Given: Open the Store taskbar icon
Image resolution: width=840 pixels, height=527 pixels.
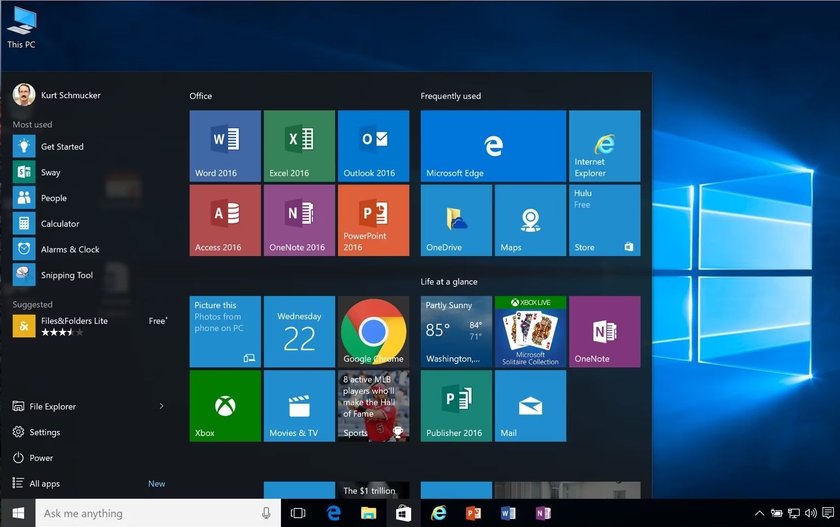Looking at the screenshot, I should point(403,513).
